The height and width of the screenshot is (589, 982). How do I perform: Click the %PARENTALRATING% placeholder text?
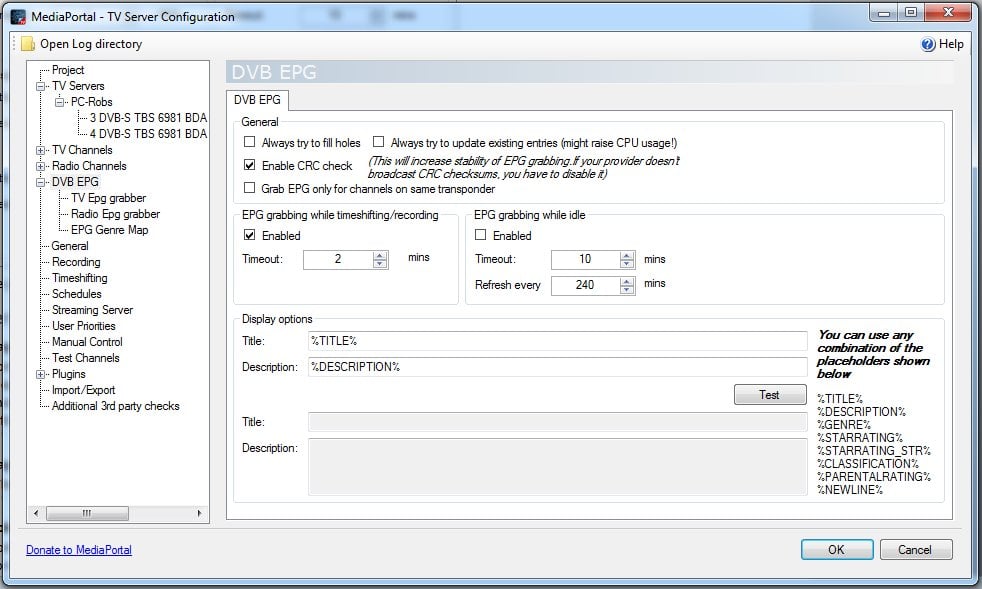pyautogui.click(x=874, y=477)
